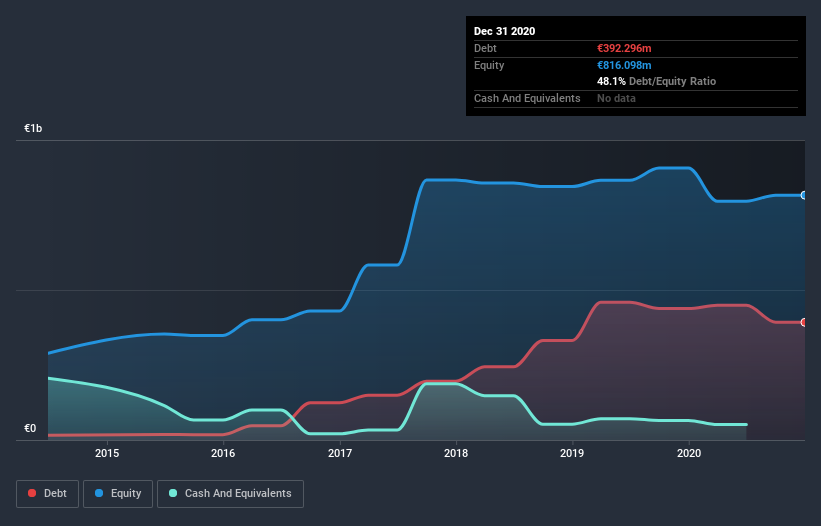Viewport: 821px width, 526px height.
Task: Click the tooltip Debt row label
Action: (485, 48)
